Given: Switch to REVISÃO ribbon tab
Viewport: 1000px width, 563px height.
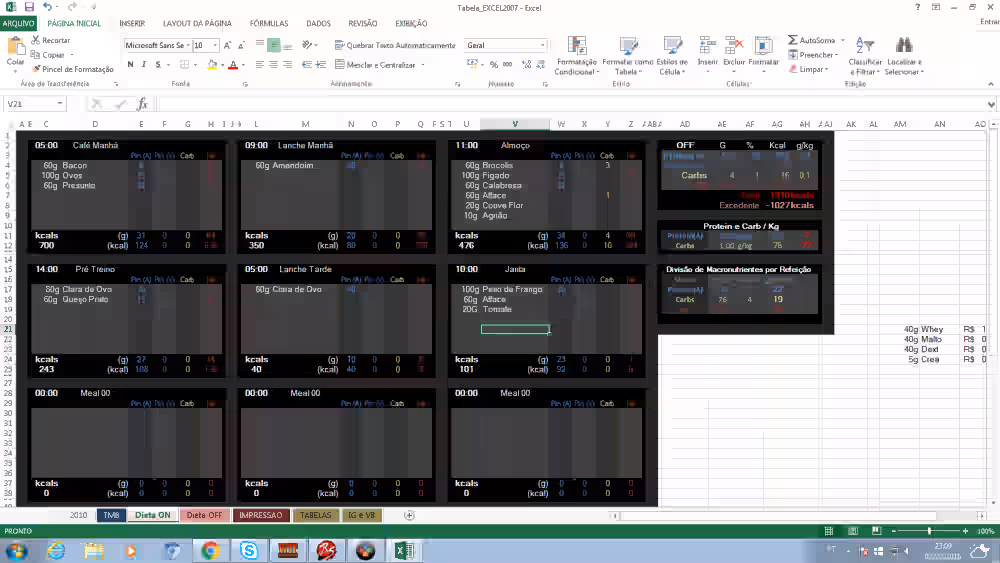Looking at the screenshot, I should [362, 23].
